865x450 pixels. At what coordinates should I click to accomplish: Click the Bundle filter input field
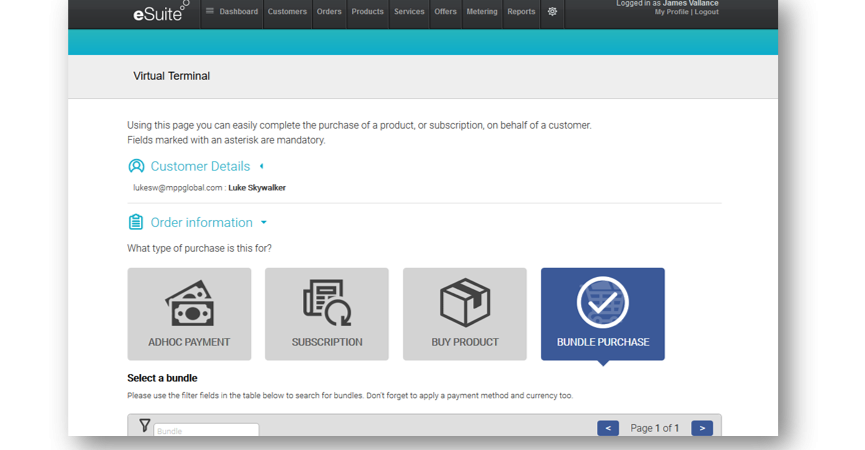coord(206,431)
